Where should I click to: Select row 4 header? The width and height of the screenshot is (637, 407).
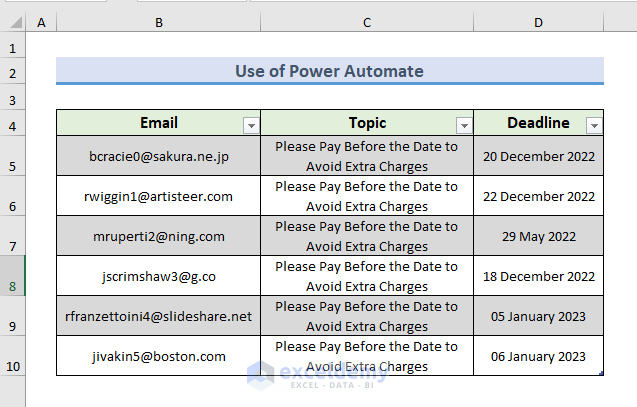pos(13,123)
